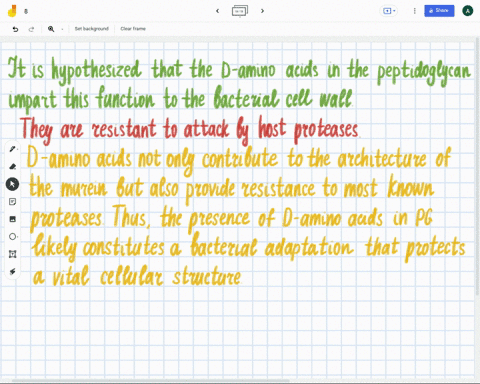The image size is (480, 384).
Task: Click Set background
Action: [x=92, y=29]
